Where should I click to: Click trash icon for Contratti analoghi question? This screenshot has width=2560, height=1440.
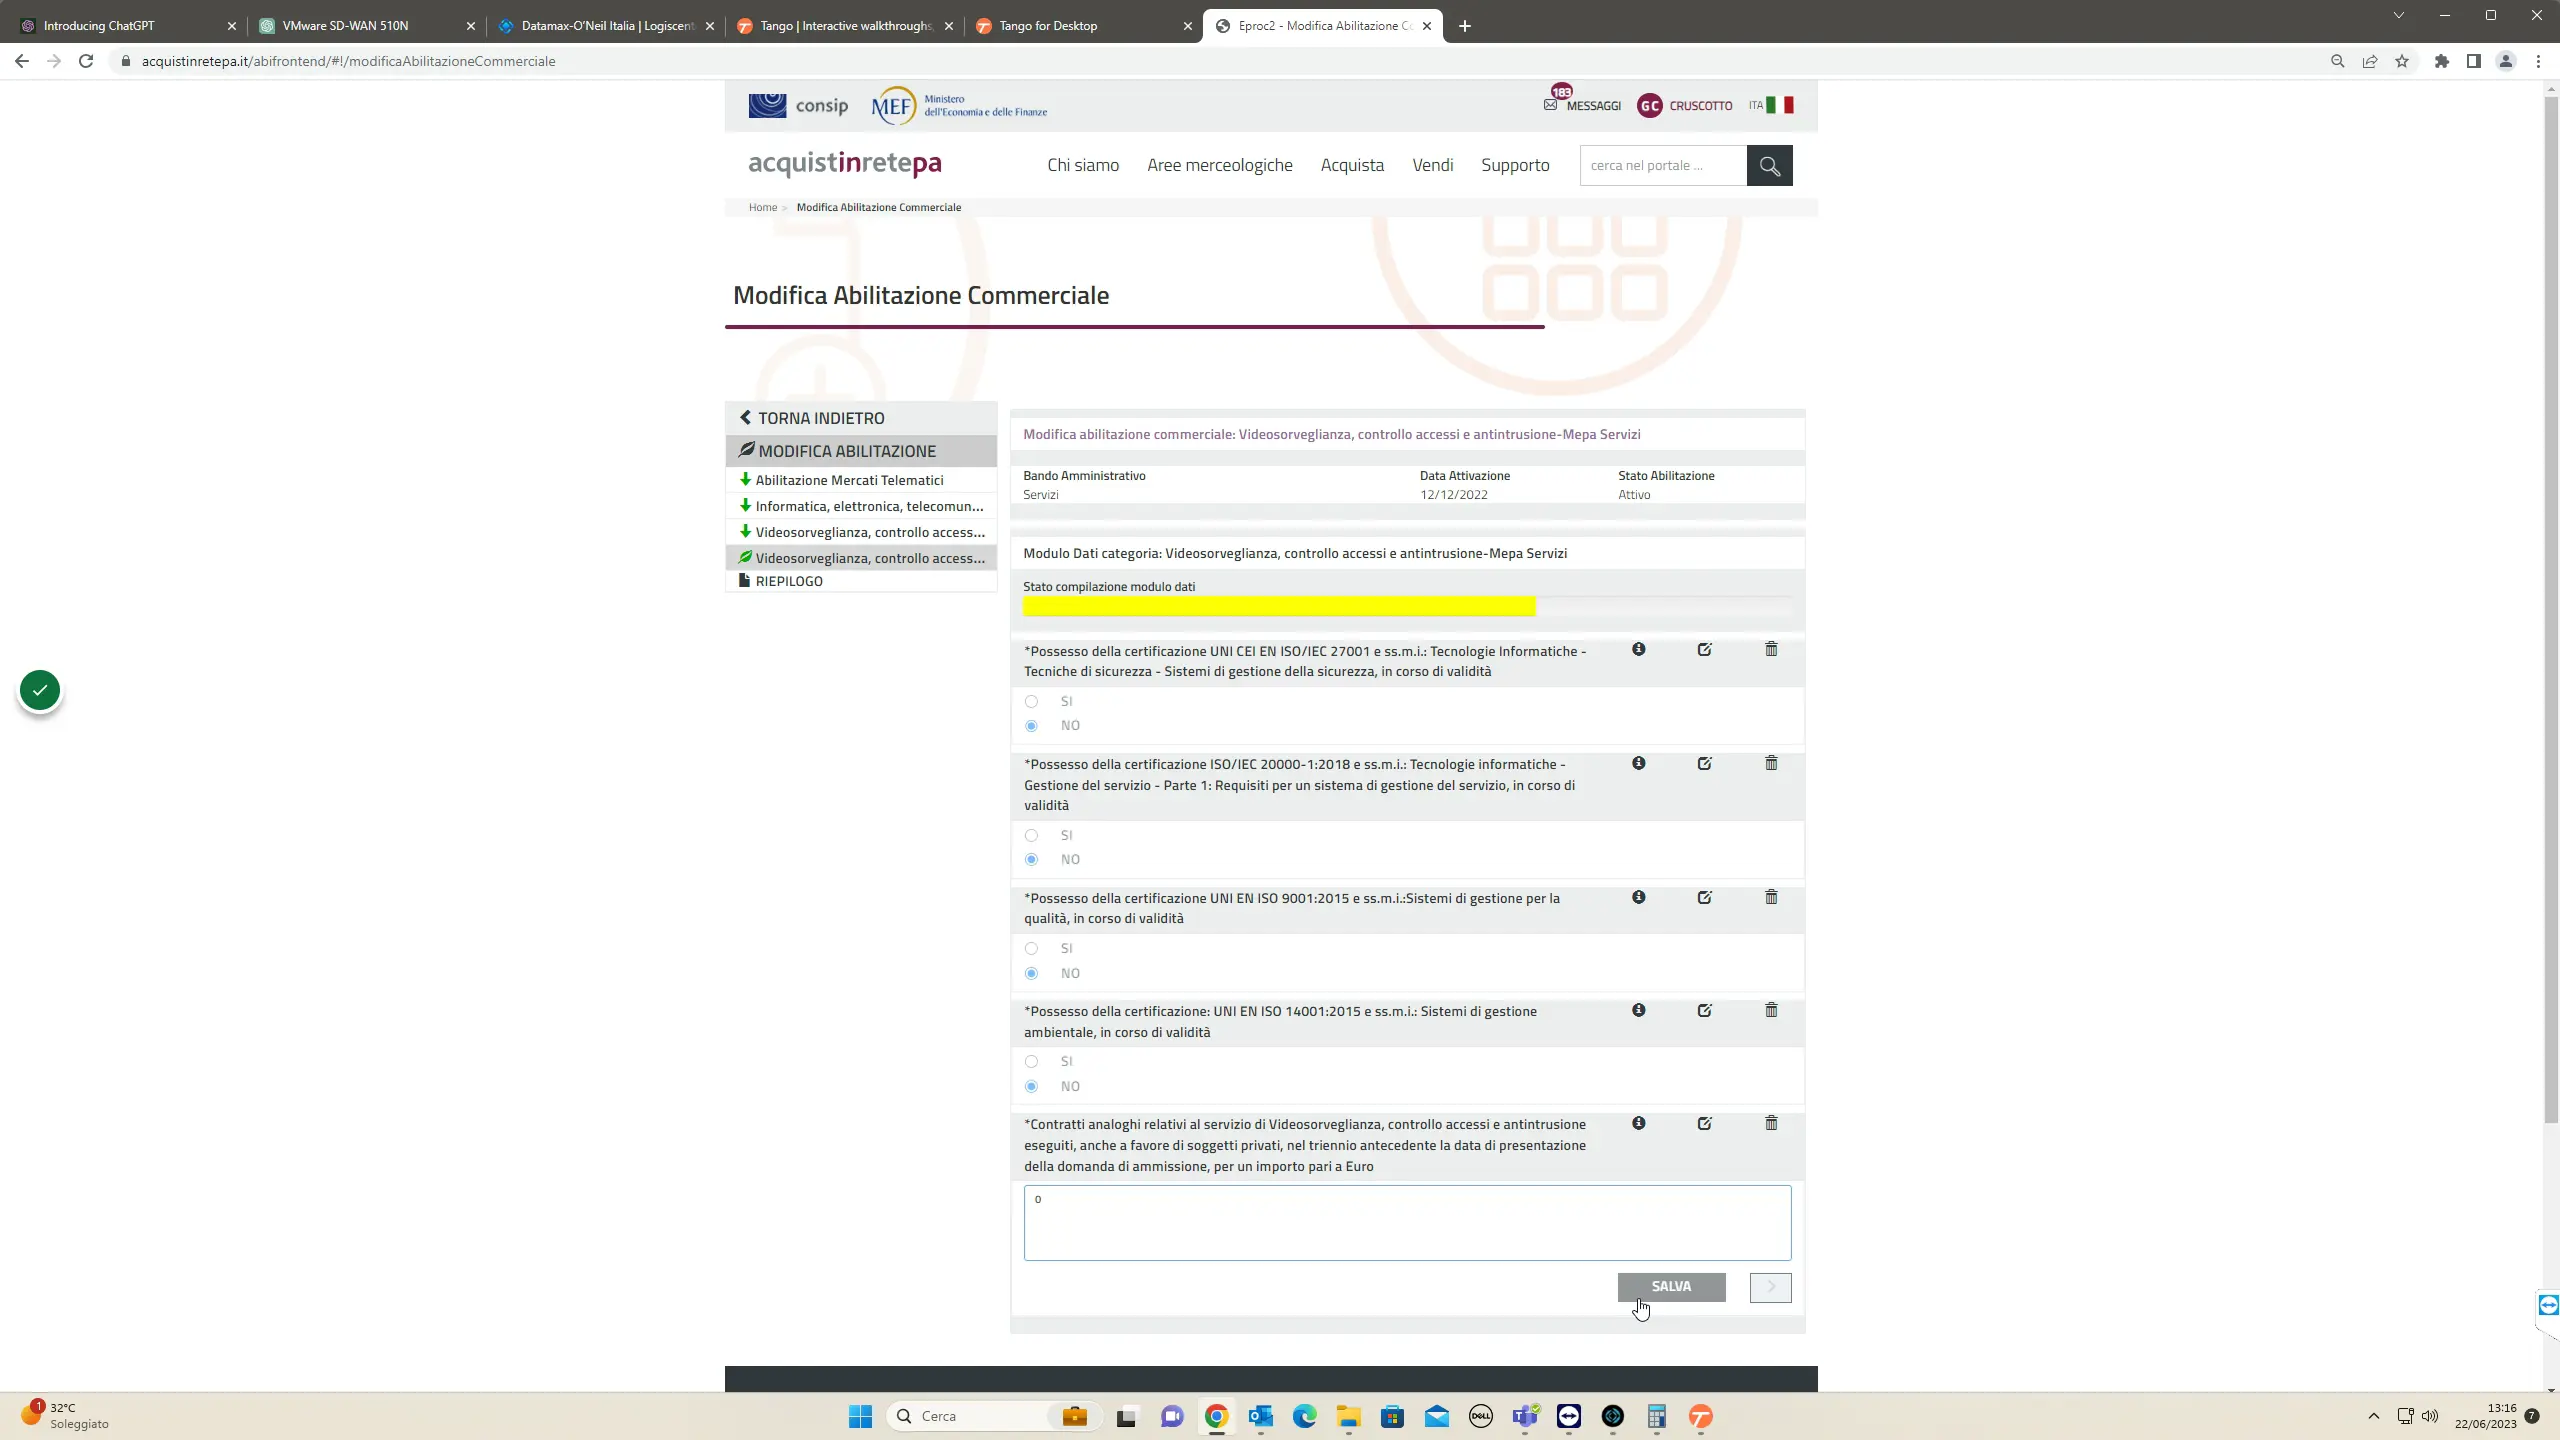click(1771, 1123)
